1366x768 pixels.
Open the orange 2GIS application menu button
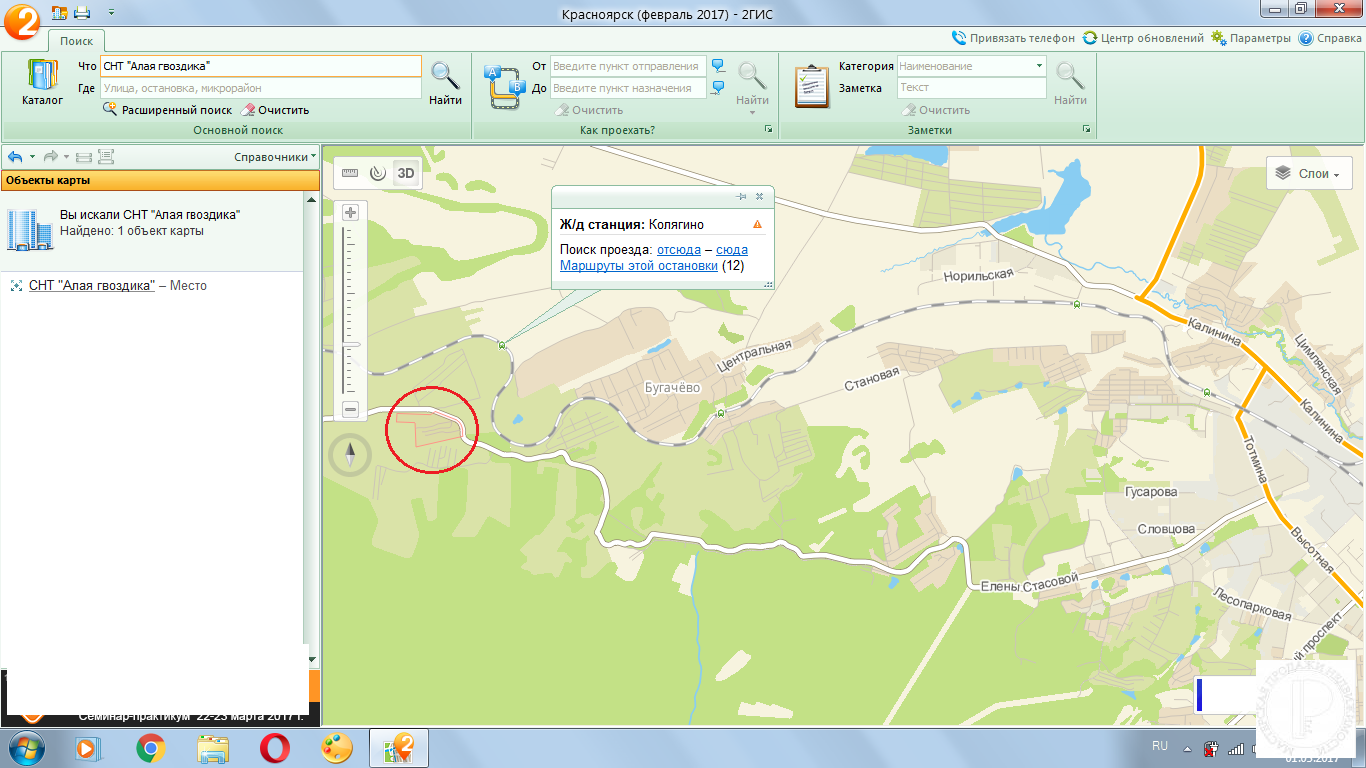[x=22, y=20]
